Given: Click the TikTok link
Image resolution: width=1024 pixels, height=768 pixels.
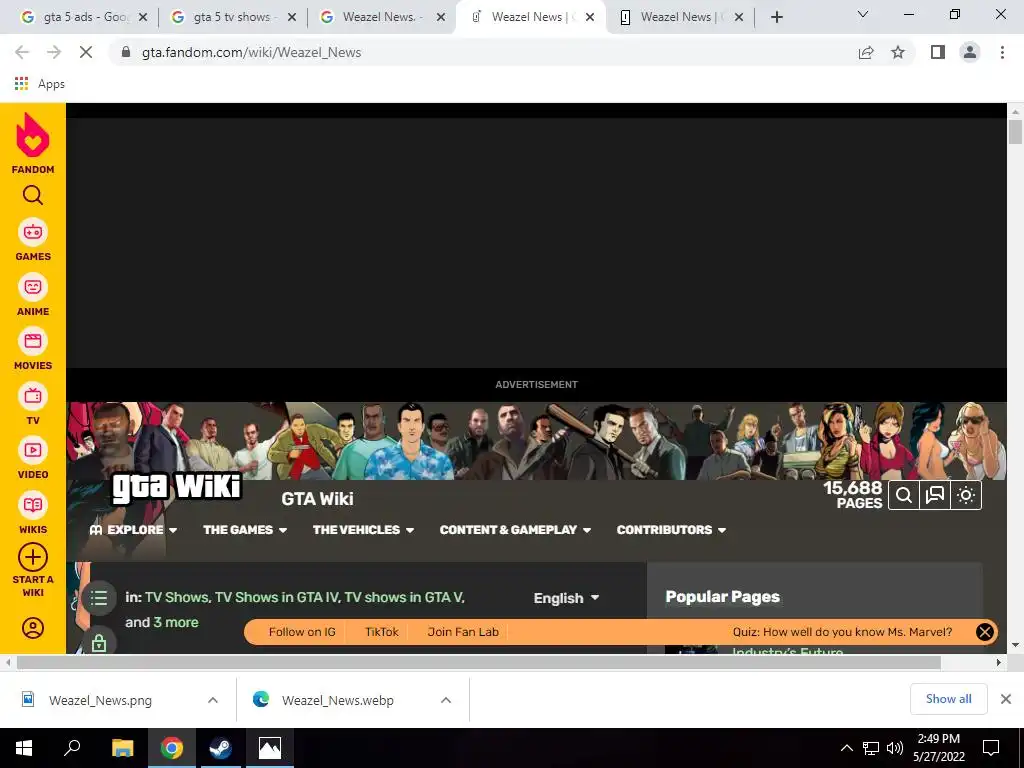Looking at the screenshot, I should (x=381, y=632).
